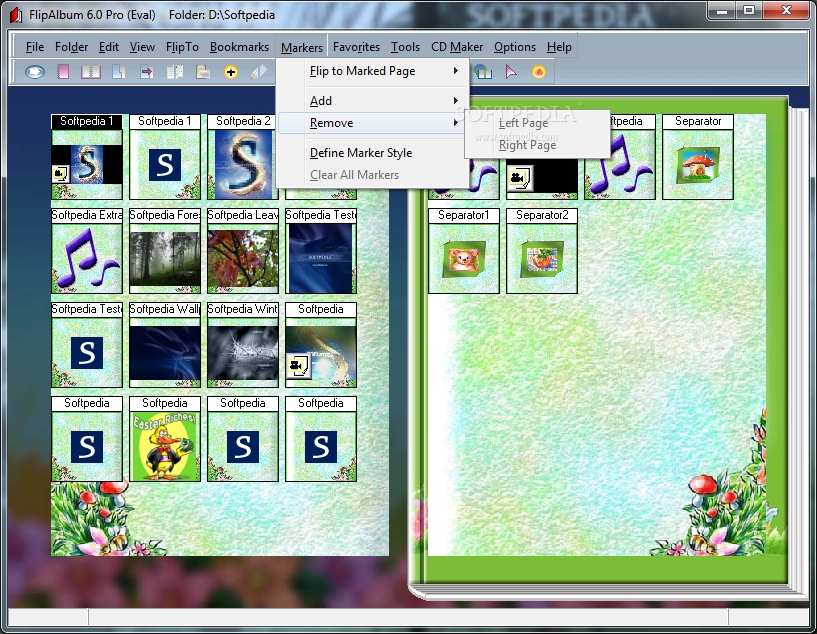Screen dimensions: 817x634
Task: Open the FlipTo menu
Action: pyautogui.click(x=182, y=47)
